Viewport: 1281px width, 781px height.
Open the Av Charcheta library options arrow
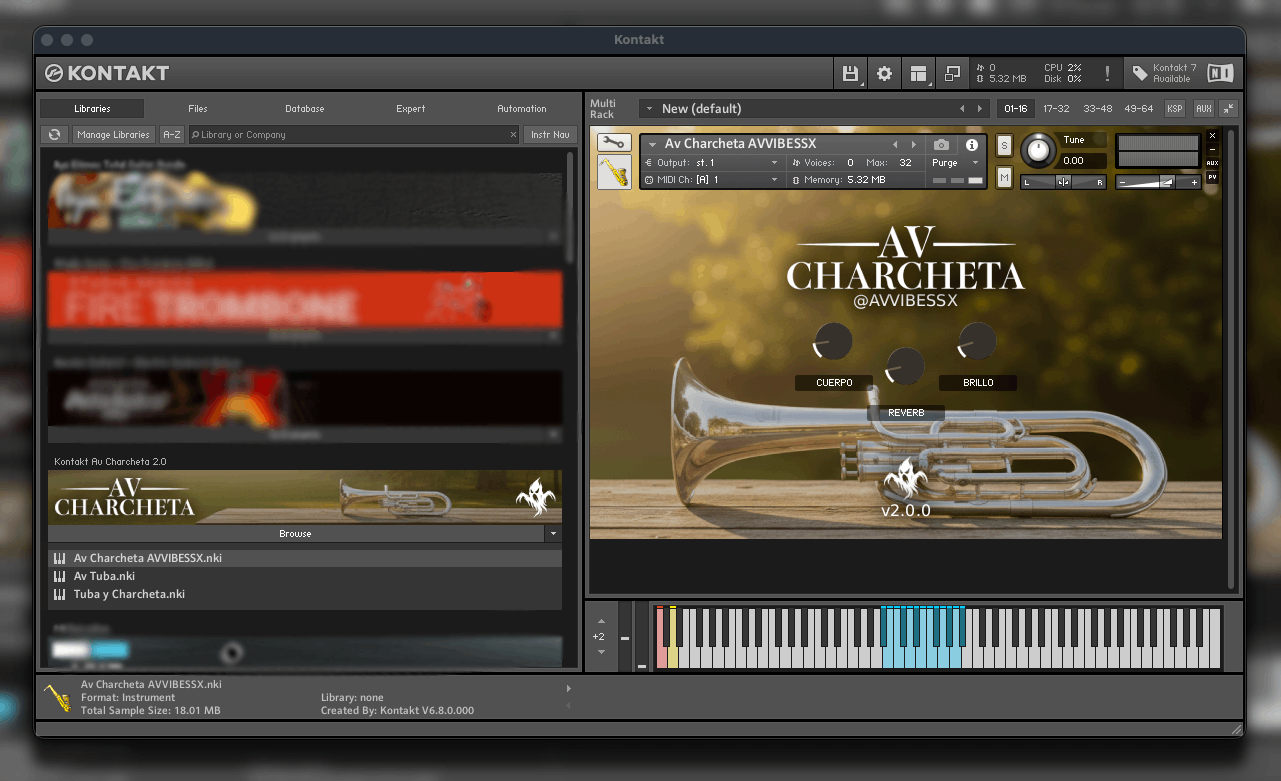pos(553,534)
